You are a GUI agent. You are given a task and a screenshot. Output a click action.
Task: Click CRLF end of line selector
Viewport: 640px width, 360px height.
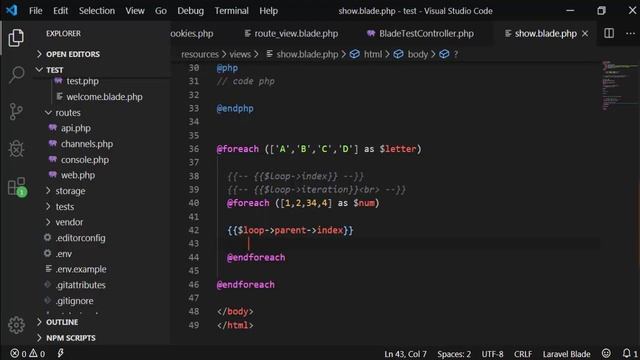(523, 354)
